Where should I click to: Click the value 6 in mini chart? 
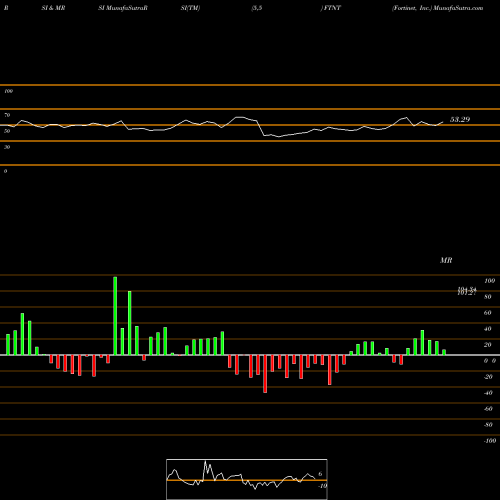pyautogui.click(x=320, y=474)
